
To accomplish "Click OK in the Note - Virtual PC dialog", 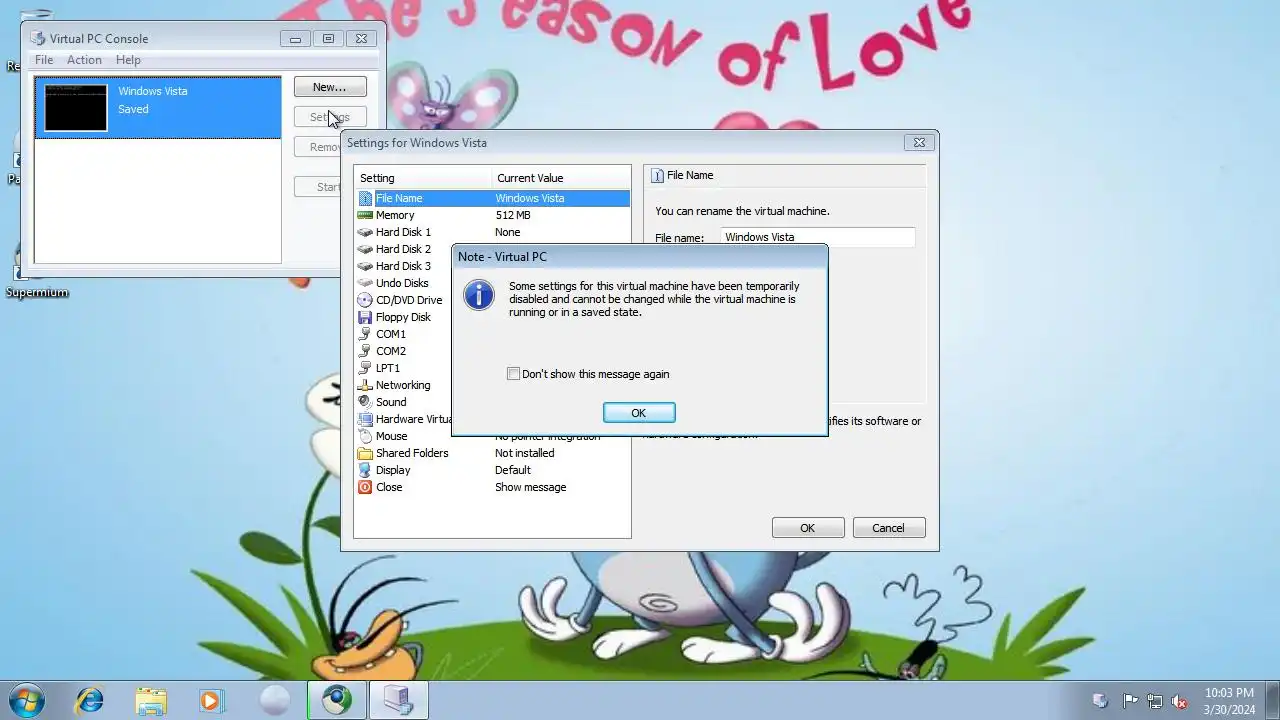I will tap(639, 413).
